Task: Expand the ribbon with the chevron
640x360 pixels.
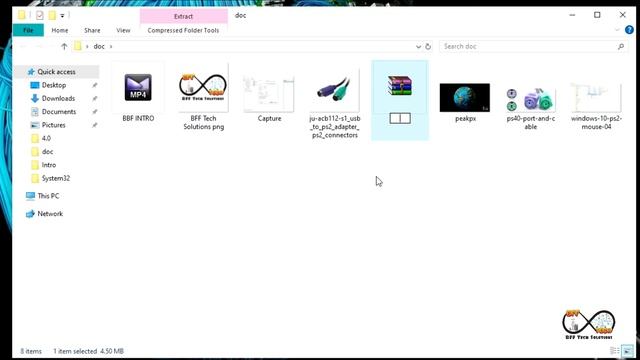Action: [x=617, y=30]
